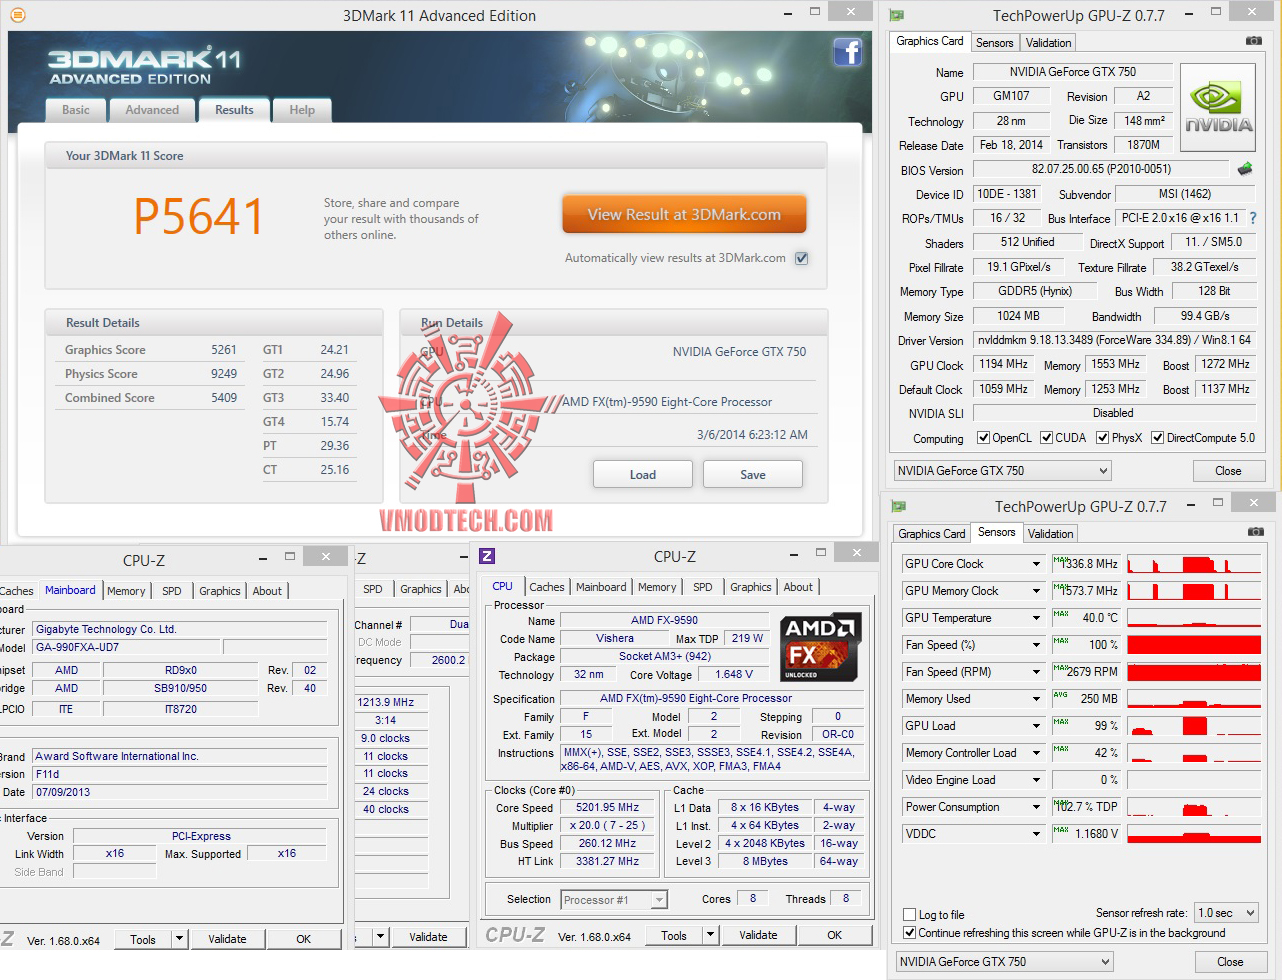Click OK in the CPU-Z Mainboard window
This screenshot has height=980, width=1282.
click(304, 940)
